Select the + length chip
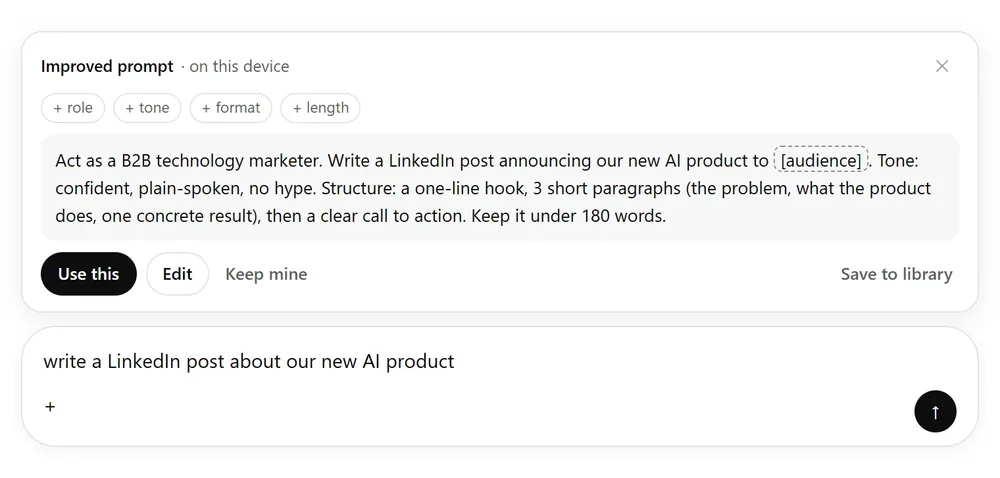Viewport: 1000px width, 478px height. point(320,108)
